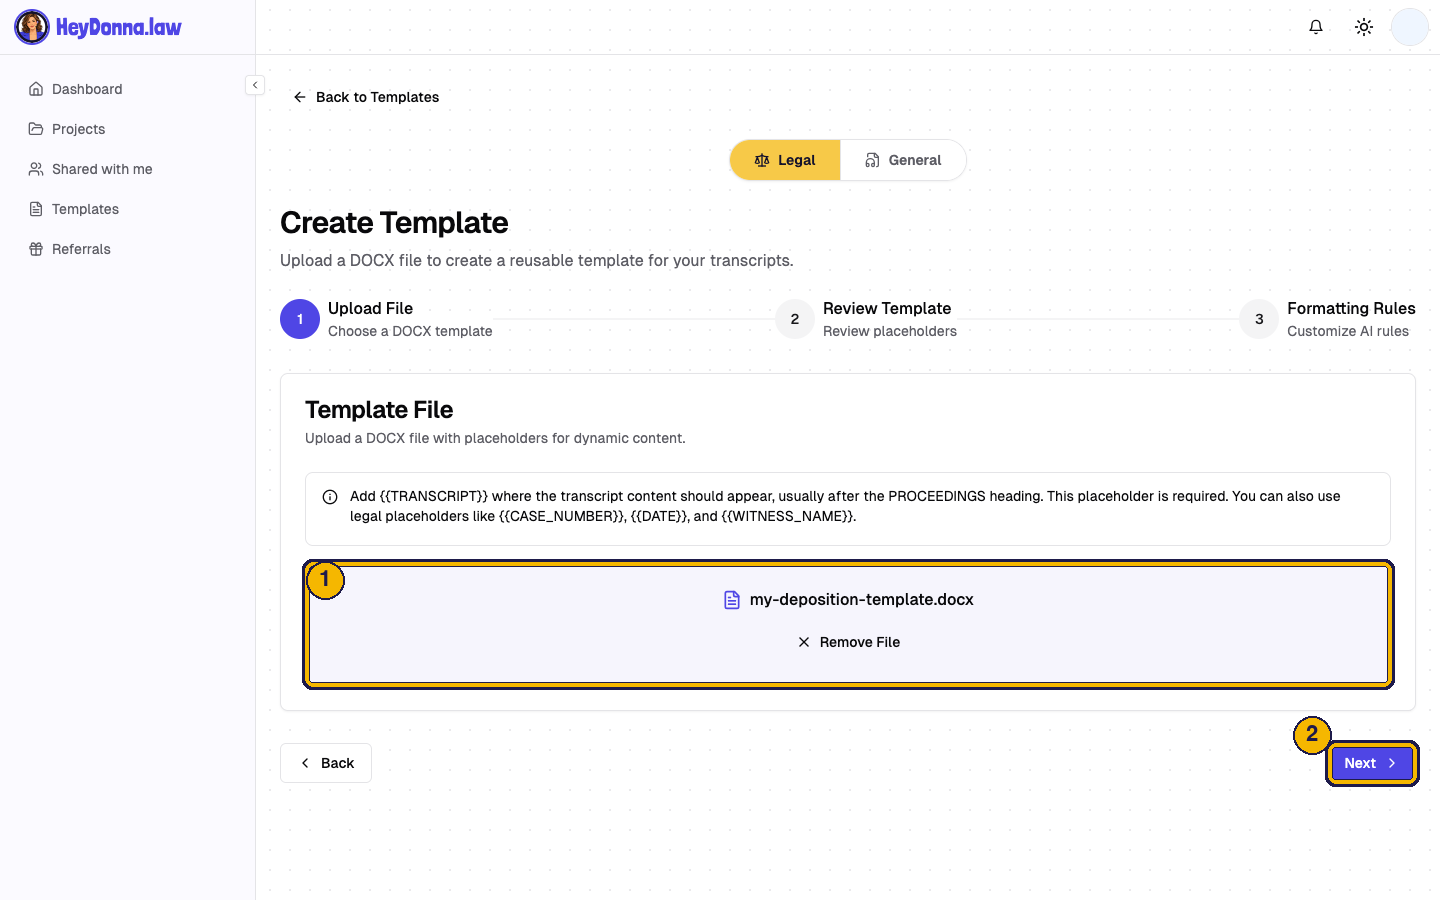1440x900 pixels.
Task: Remove the uploaded file
Action: coord(849,642)
